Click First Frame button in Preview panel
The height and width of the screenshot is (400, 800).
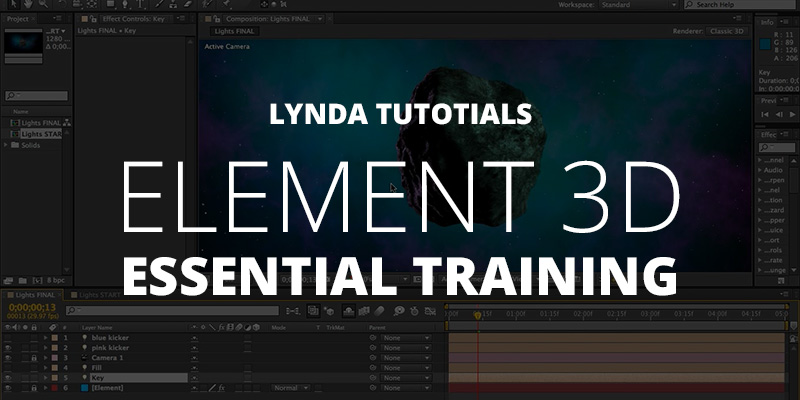pos(765,114)
